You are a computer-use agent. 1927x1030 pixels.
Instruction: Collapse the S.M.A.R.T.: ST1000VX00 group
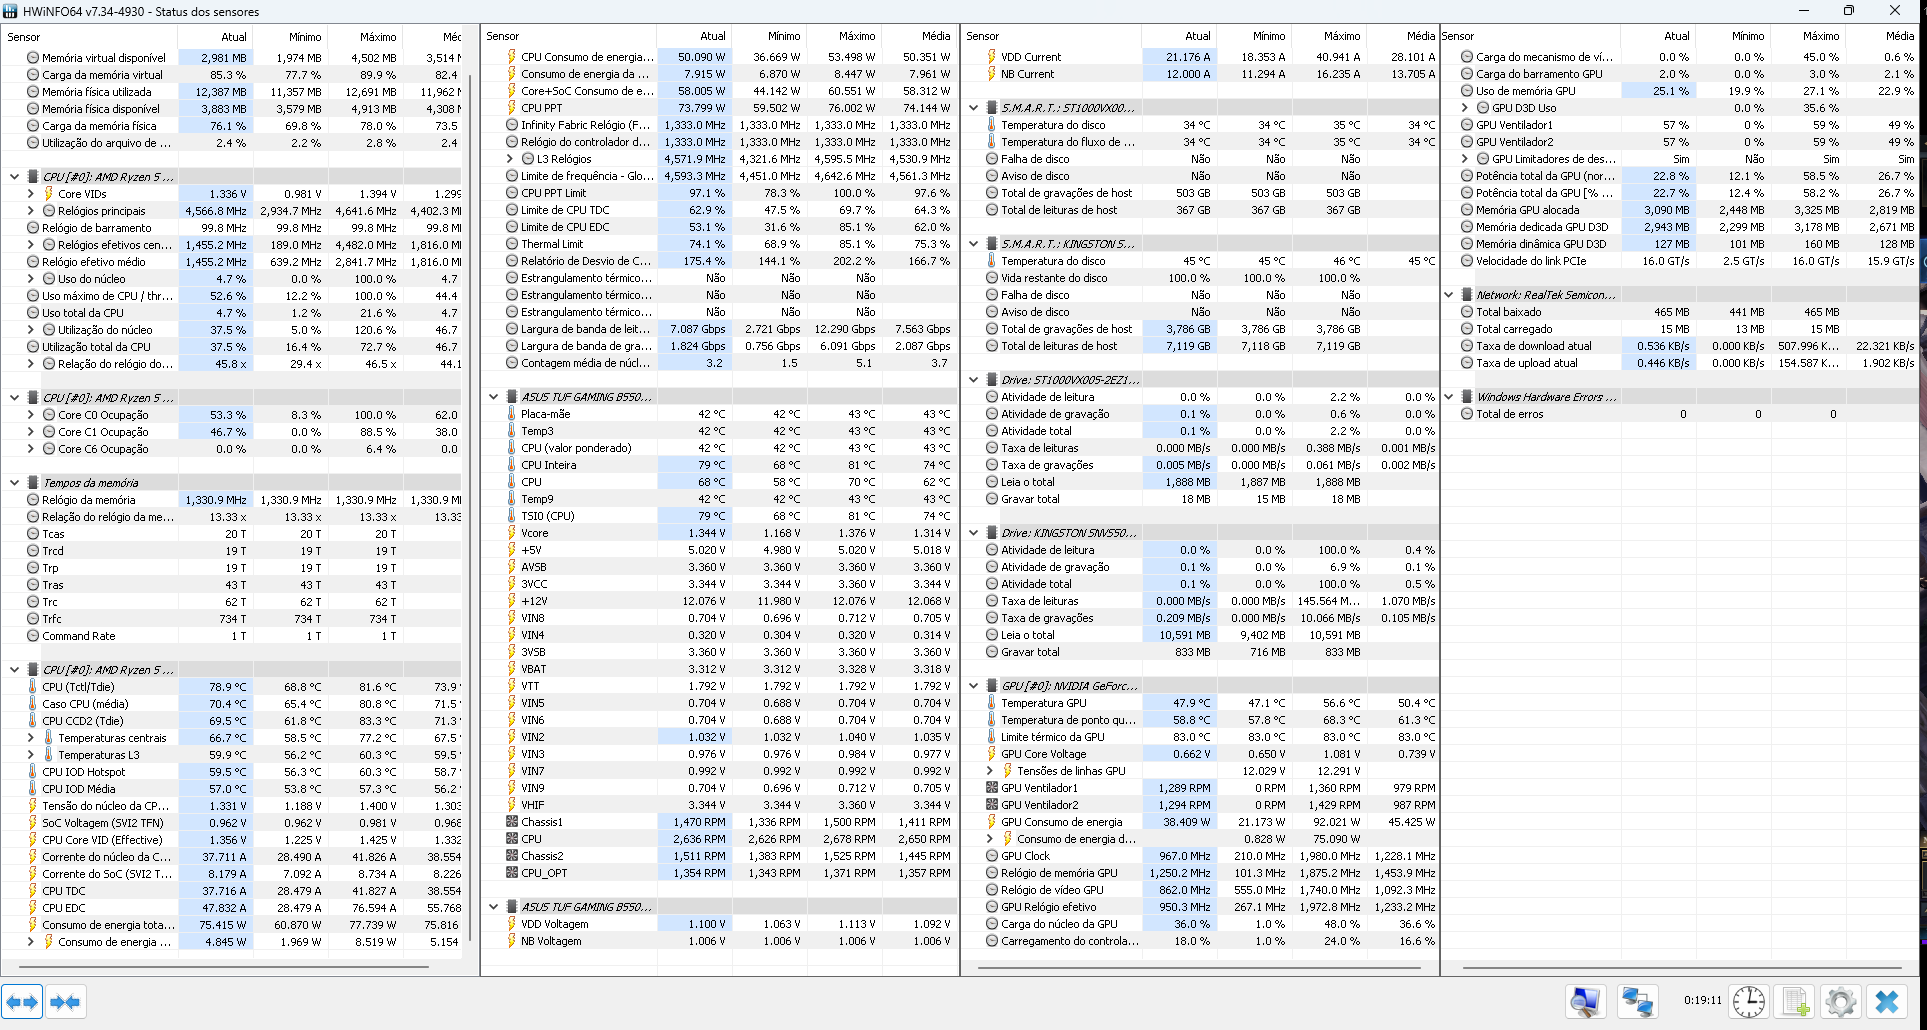(x=974, y=108)
